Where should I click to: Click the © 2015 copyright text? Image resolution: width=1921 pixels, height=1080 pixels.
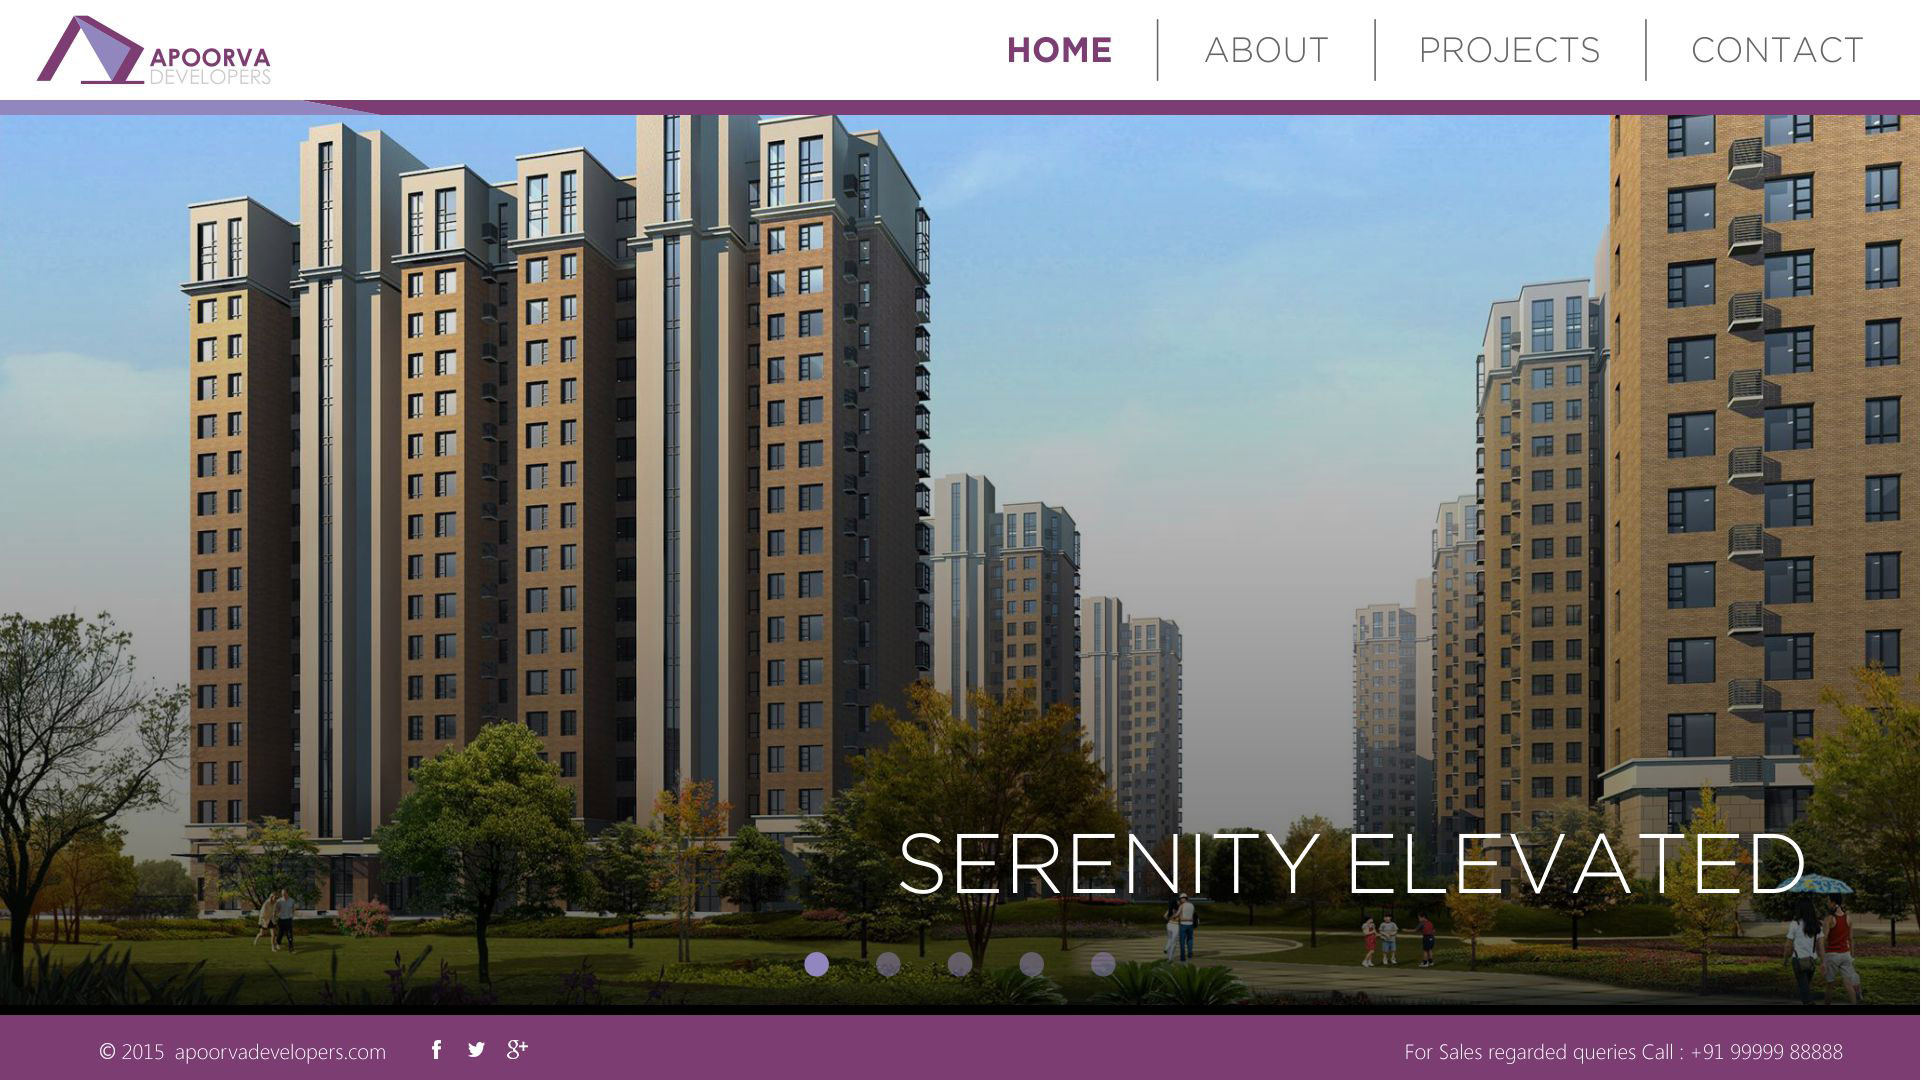131,1052
